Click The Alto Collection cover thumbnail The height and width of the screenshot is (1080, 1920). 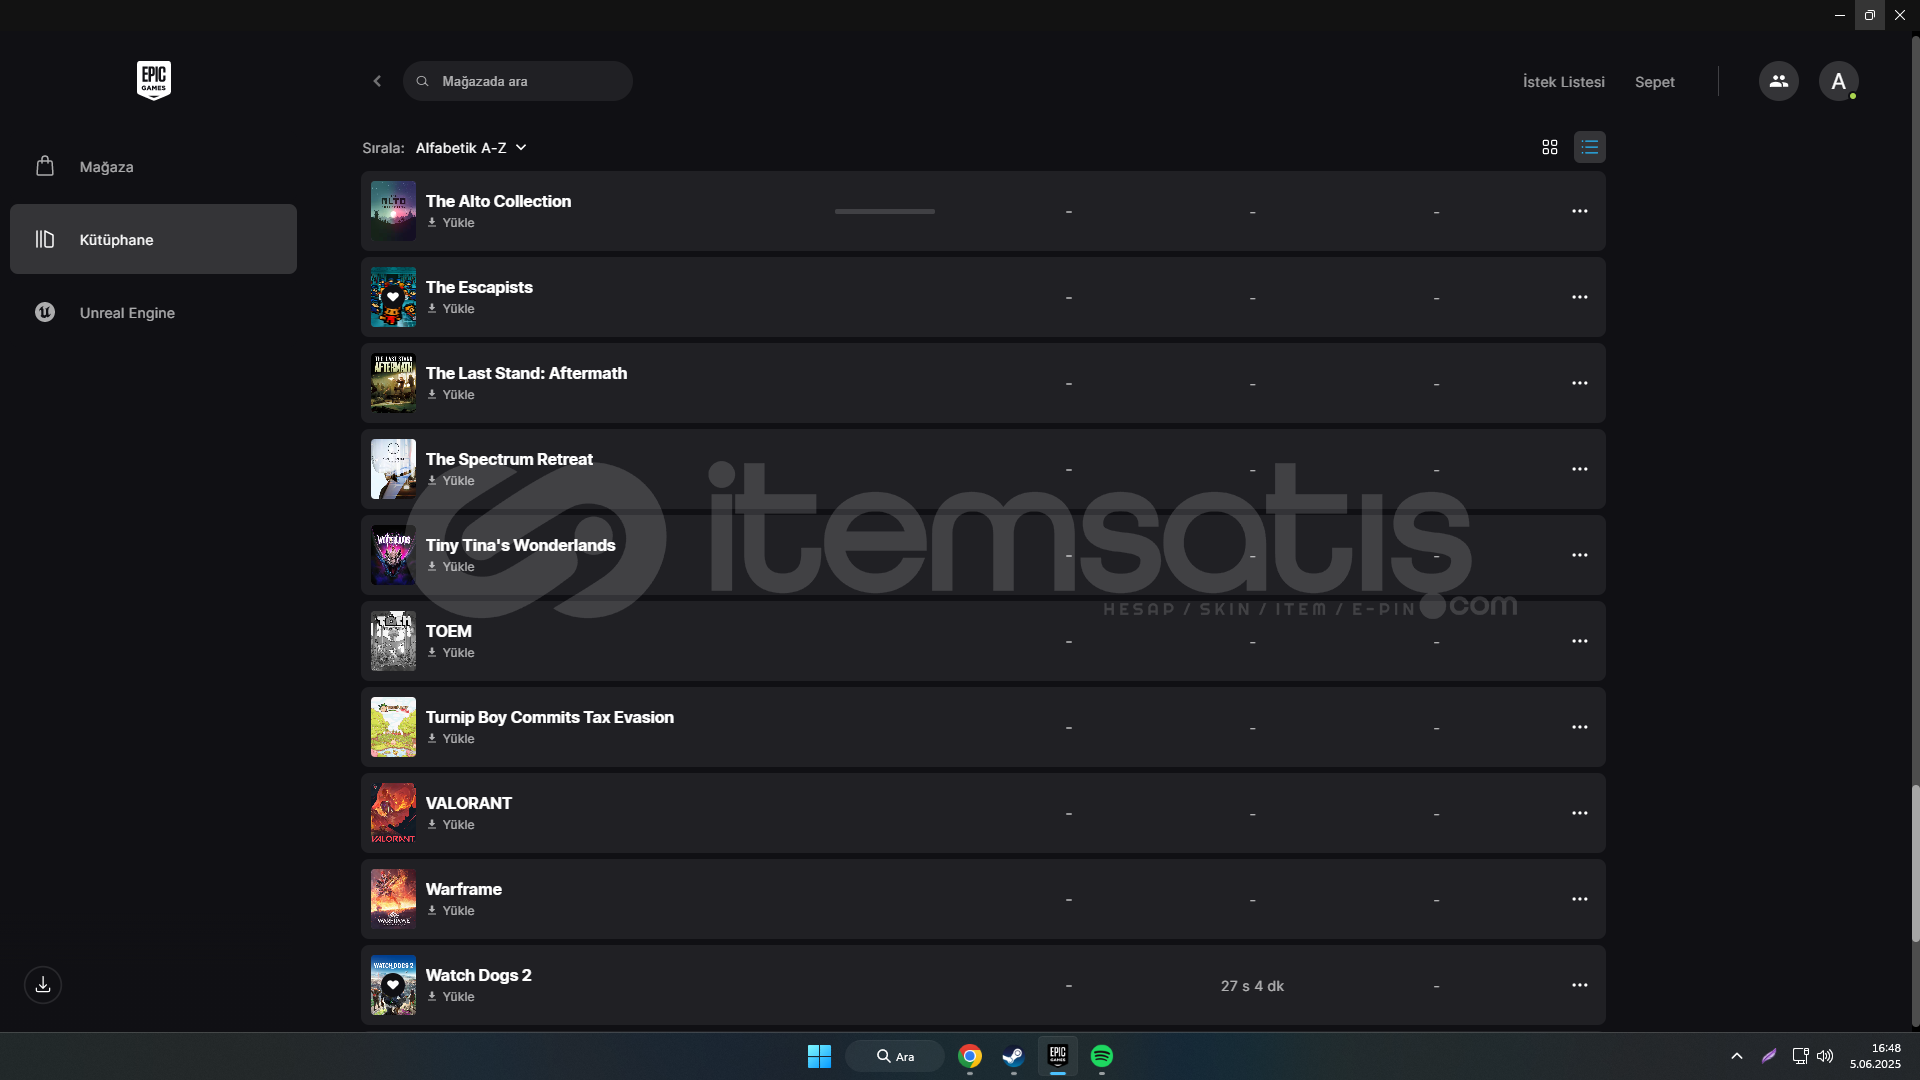click(x=393, y=211)
